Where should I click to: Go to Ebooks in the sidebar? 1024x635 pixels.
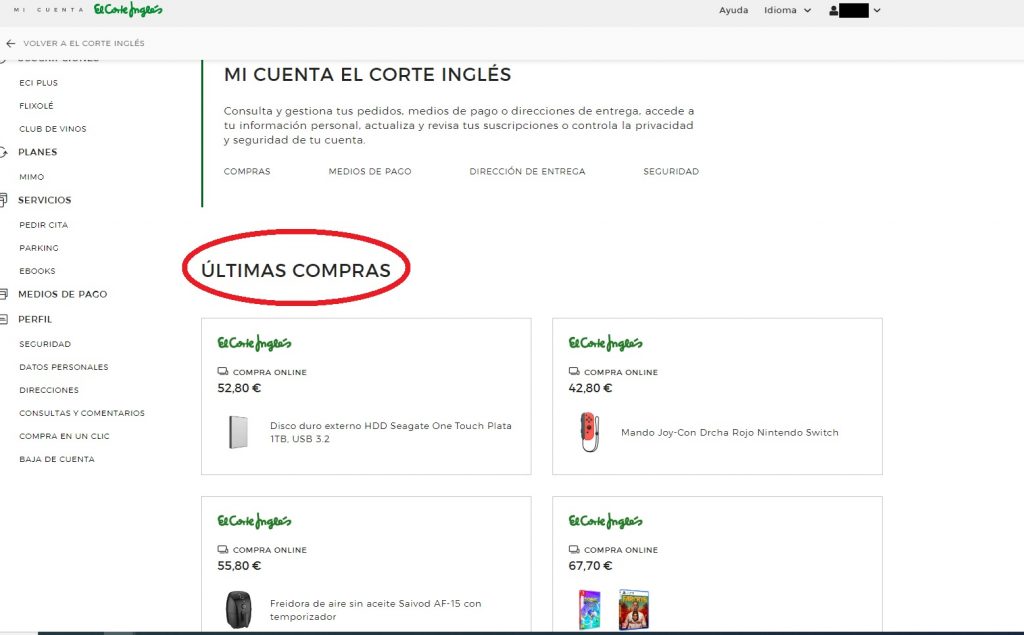coord(37,271)
